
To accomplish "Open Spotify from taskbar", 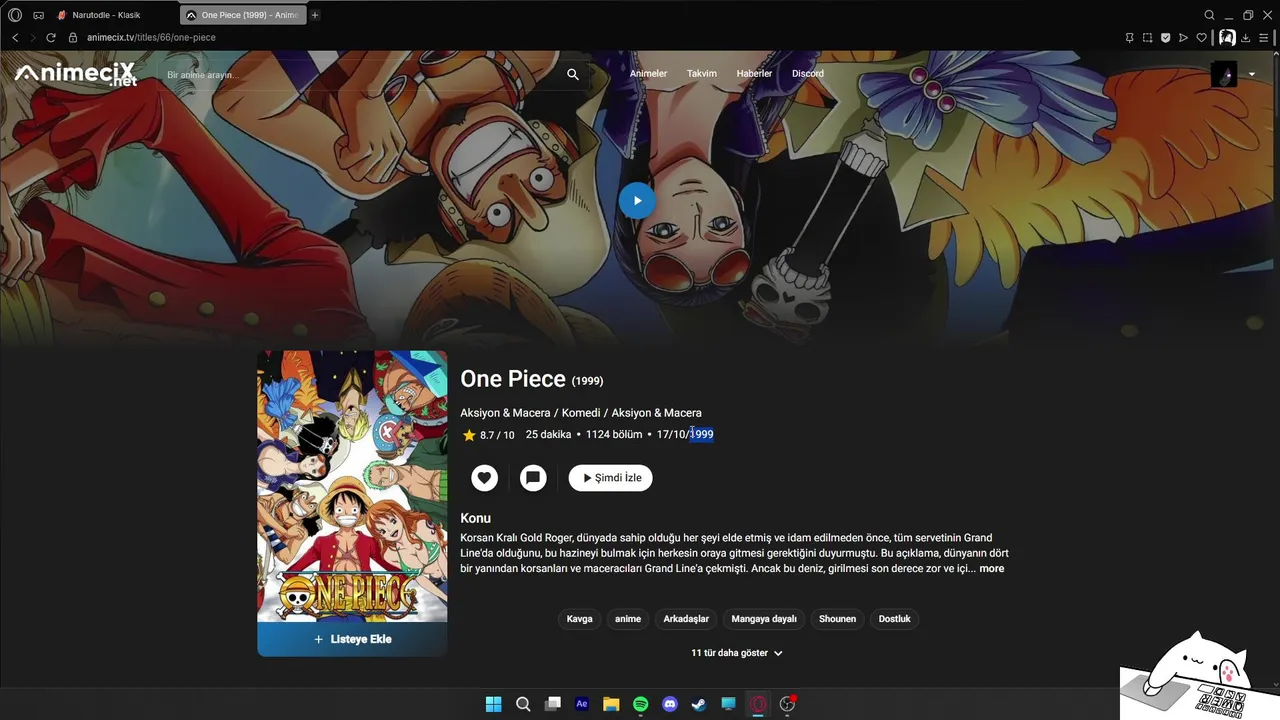I will [641, 704].
